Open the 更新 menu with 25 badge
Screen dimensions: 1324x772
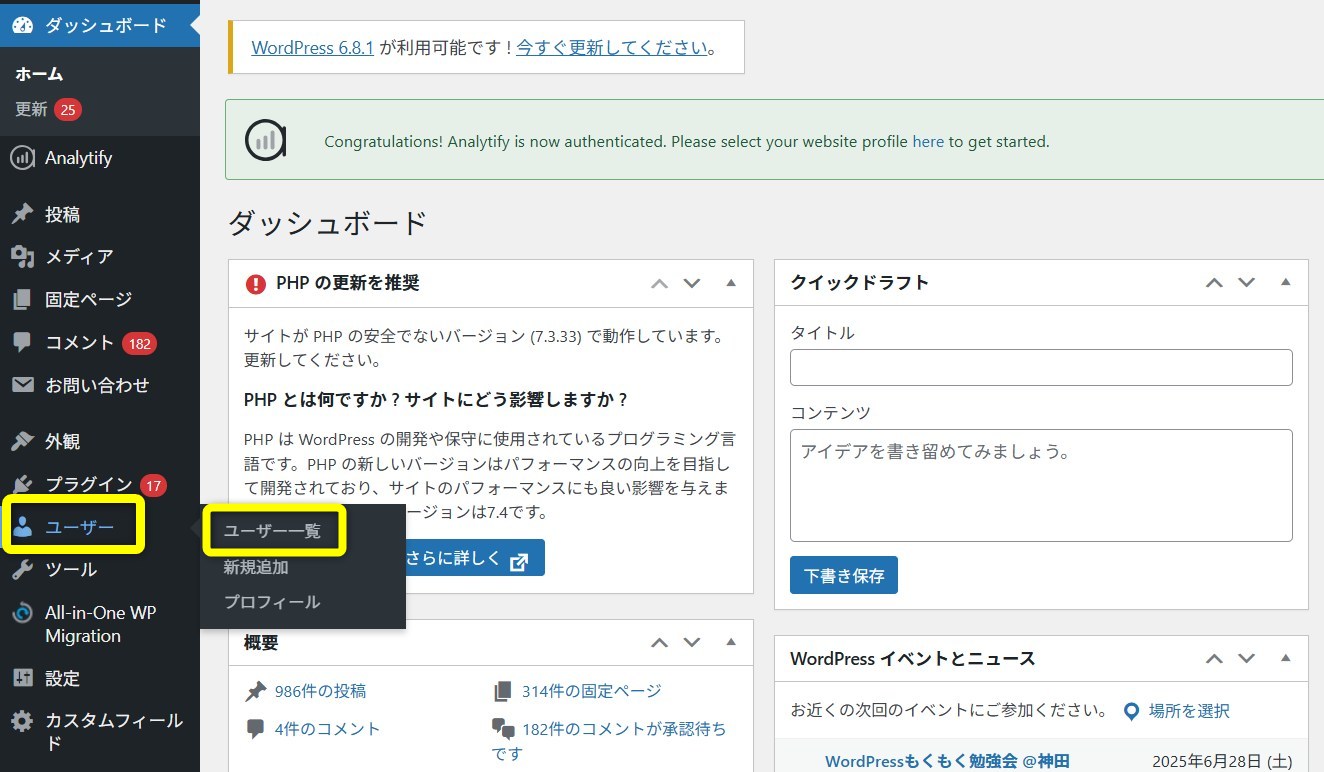point(48,110)
